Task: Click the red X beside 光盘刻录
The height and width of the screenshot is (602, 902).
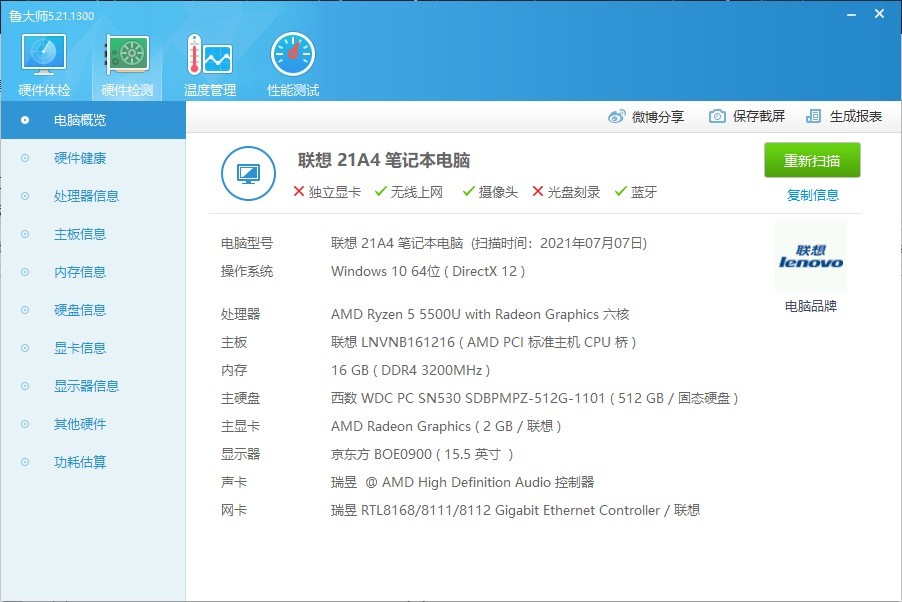Action: [538, 191]
